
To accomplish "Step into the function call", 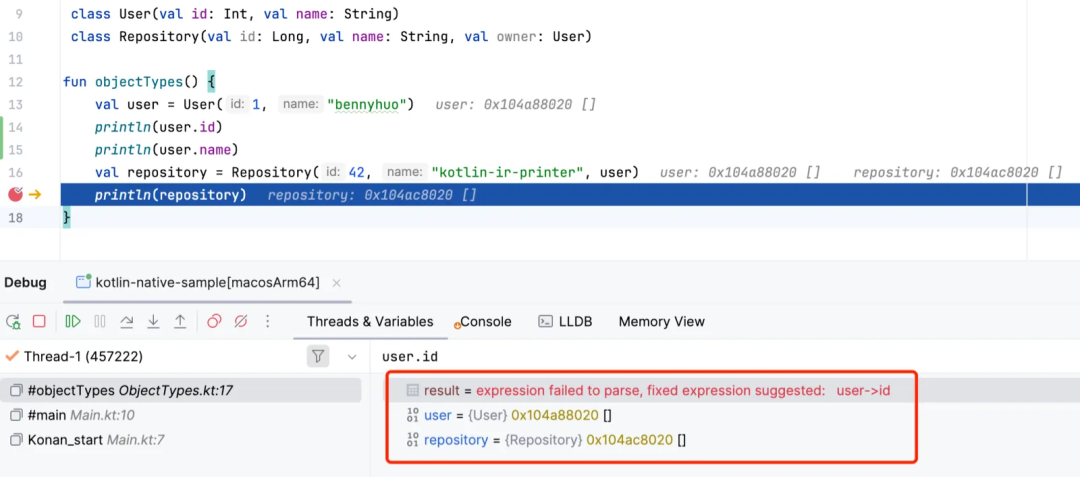I will 154,321.
